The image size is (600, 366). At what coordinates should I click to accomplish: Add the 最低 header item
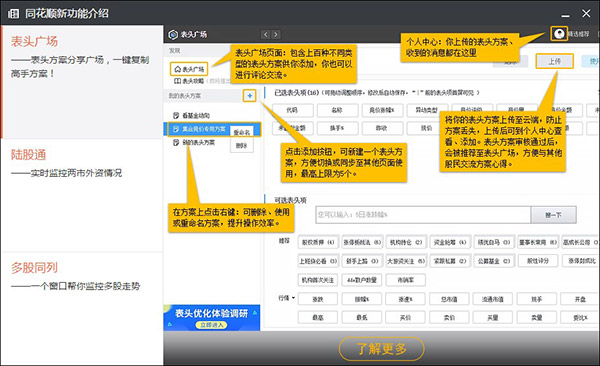point(362,317)
